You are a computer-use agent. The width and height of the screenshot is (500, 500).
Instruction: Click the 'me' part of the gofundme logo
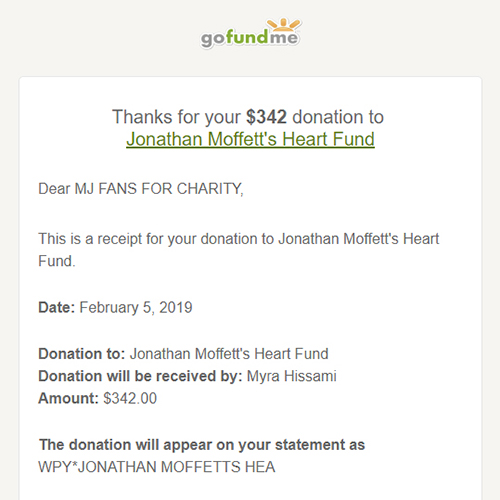tap(284, 37)
